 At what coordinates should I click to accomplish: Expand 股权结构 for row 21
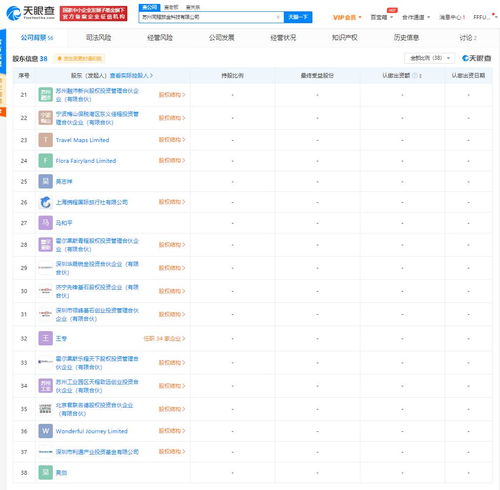point(172,95)
